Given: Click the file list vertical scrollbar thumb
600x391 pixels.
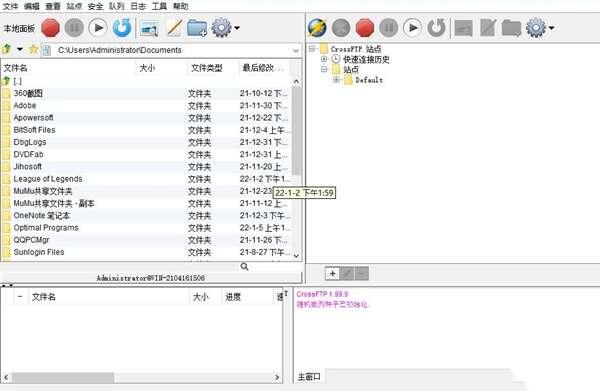Looking at the screenshot, I should coord(296,131).
